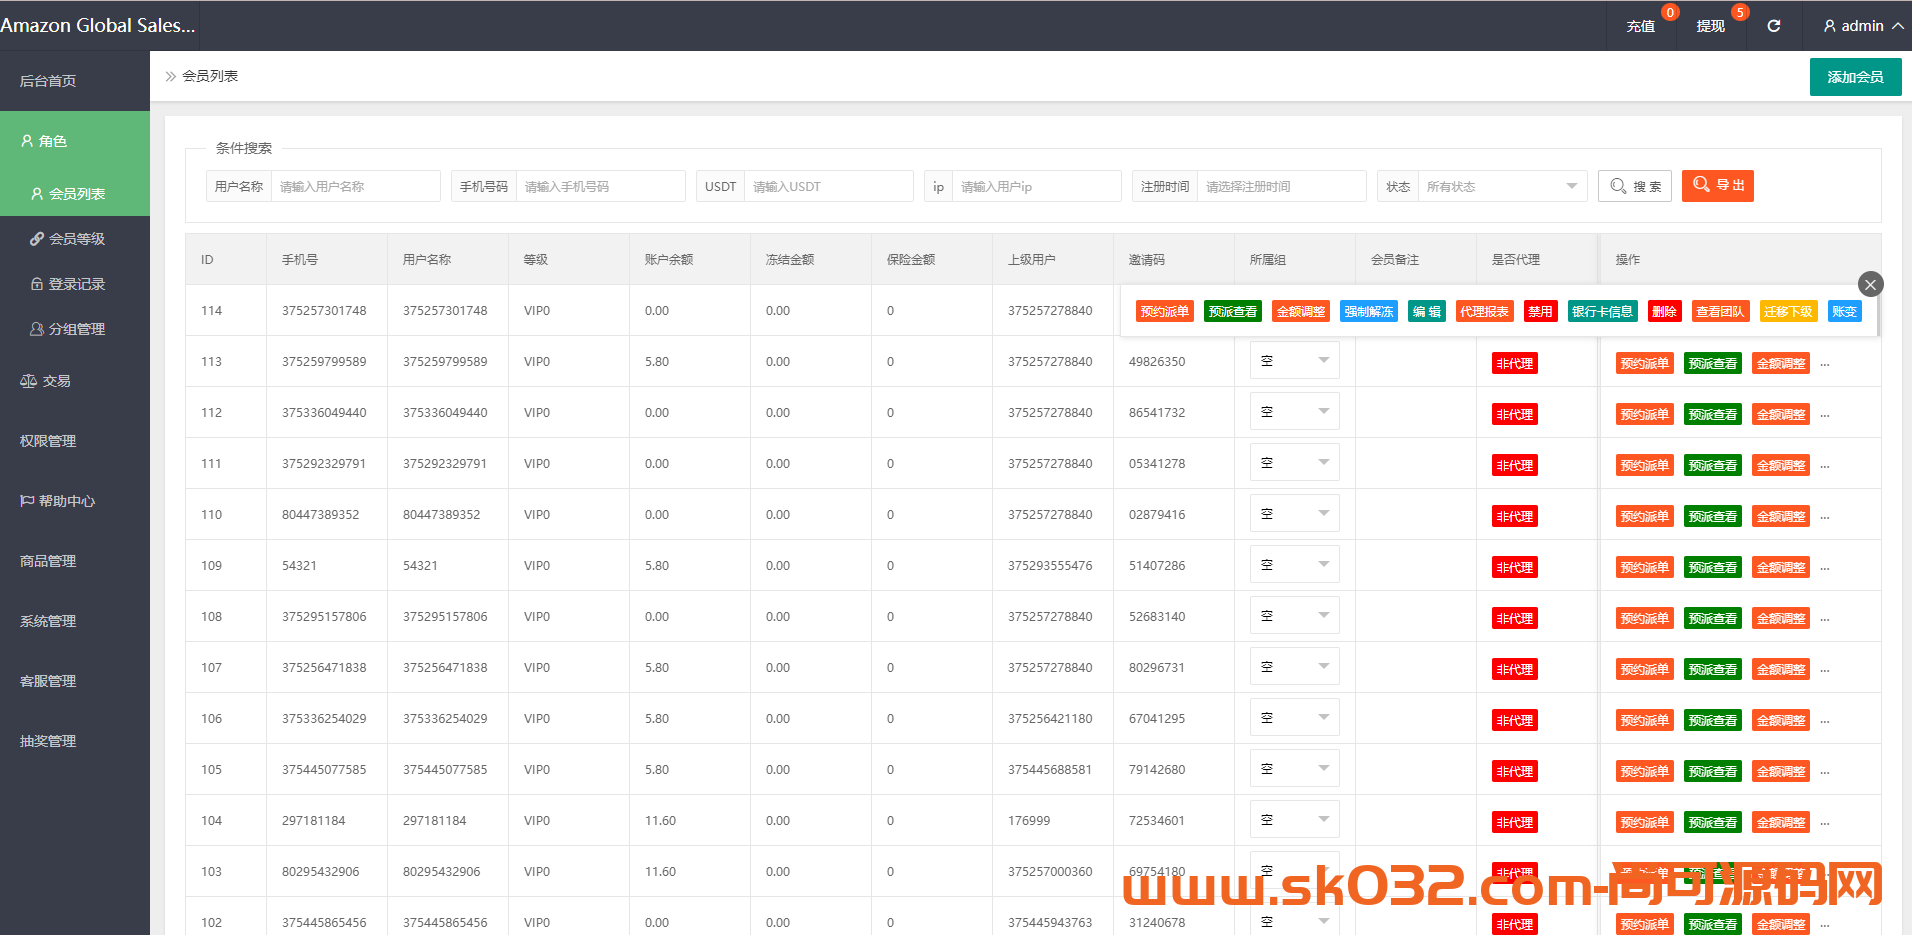Show more actions for row 106
Viewport: 1912px width, 935px height.
pyautogui.click(x=1825, y=721)
